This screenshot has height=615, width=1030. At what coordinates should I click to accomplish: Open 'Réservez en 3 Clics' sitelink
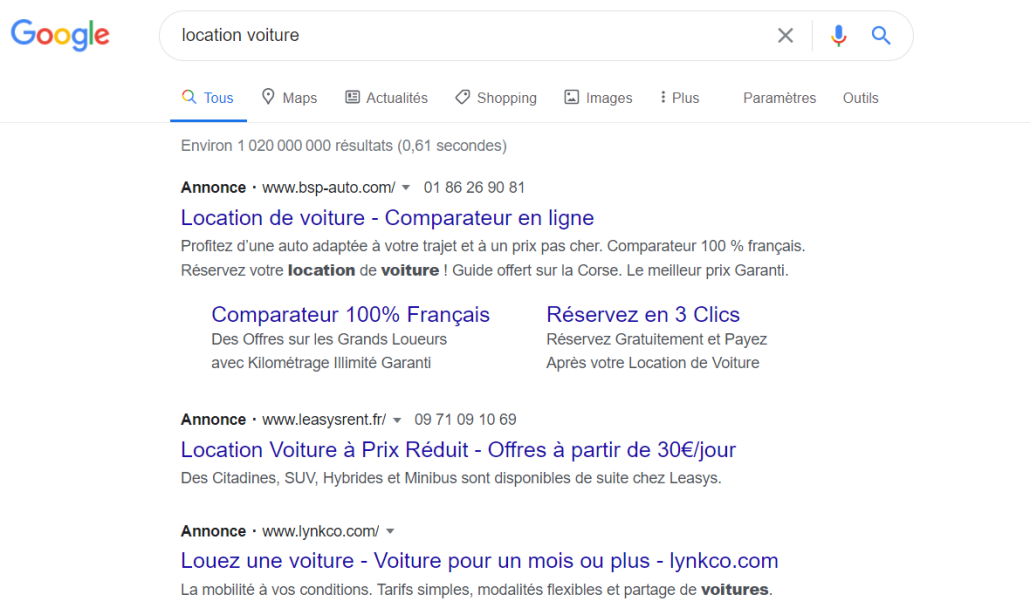coord(643,314)
